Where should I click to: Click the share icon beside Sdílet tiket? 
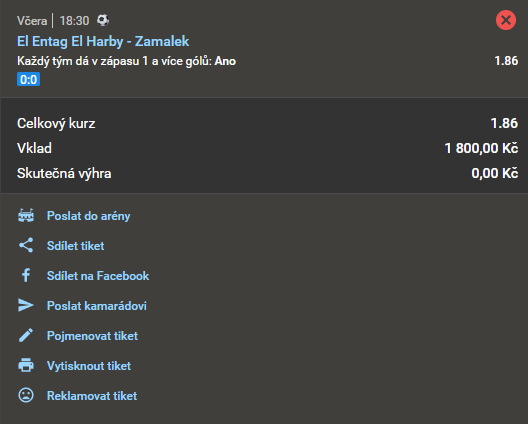[x=26, y=246]
